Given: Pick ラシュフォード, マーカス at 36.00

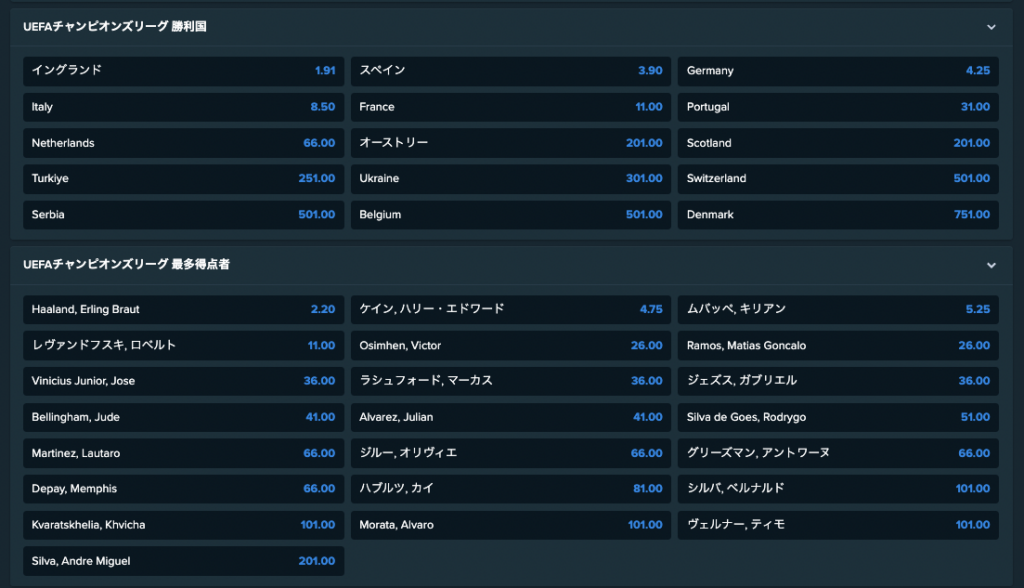Looking at the screenshot, I should point(511,381).
